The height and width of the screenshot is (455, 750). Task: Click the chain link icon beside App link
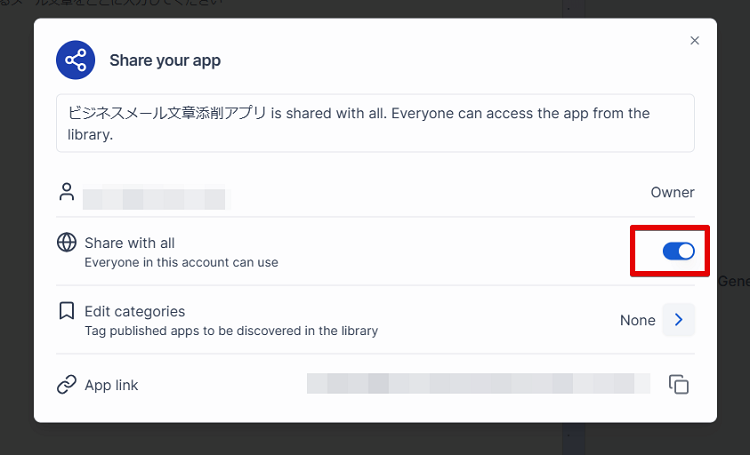[67, 385]
